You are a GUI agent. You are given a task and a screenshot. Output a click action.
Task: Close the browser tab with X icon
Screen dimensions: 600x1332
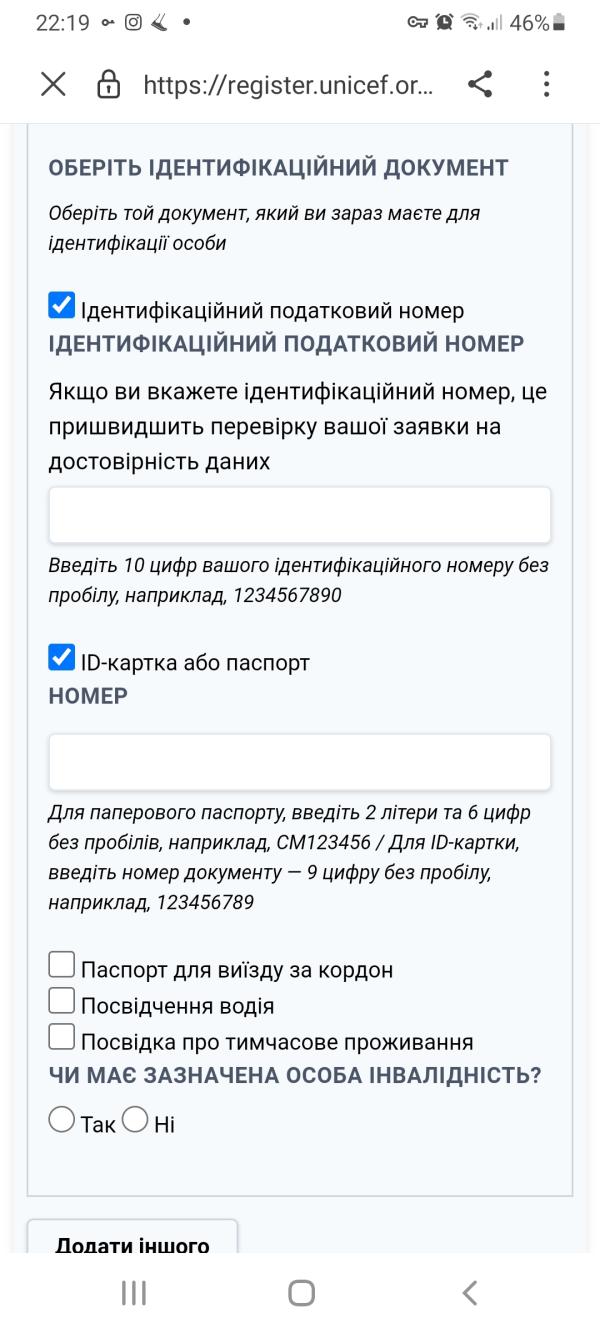coord(53,85)
